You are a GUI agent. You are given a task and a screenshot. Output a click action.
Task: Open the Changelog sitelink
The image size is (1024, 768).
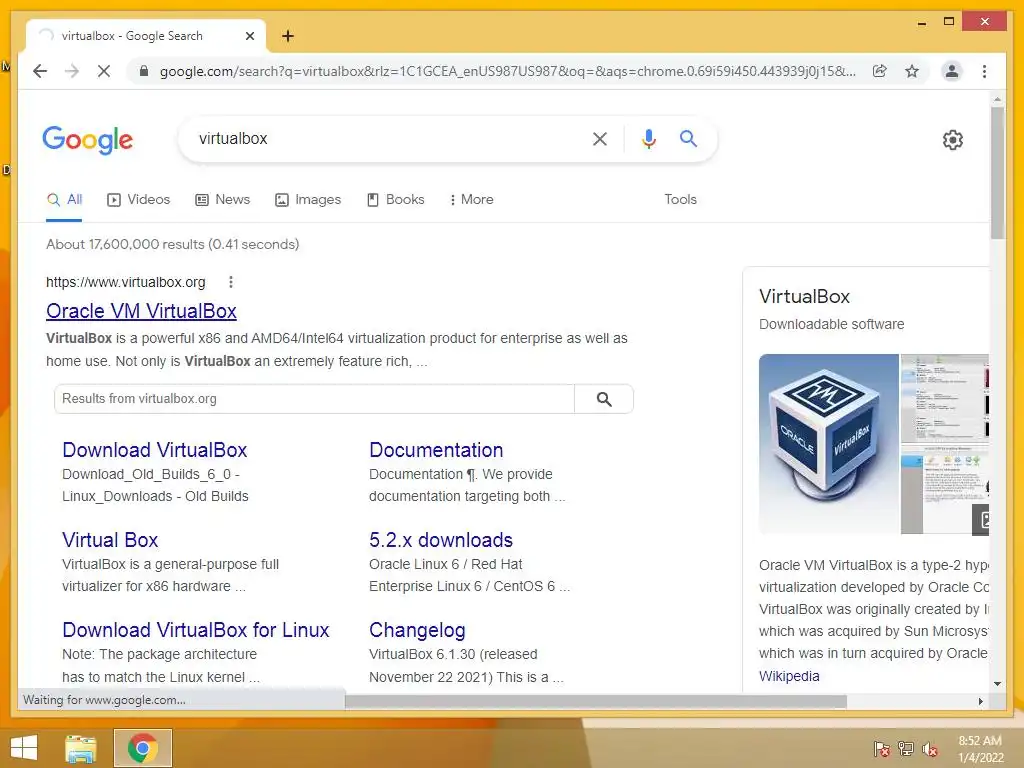417,630
